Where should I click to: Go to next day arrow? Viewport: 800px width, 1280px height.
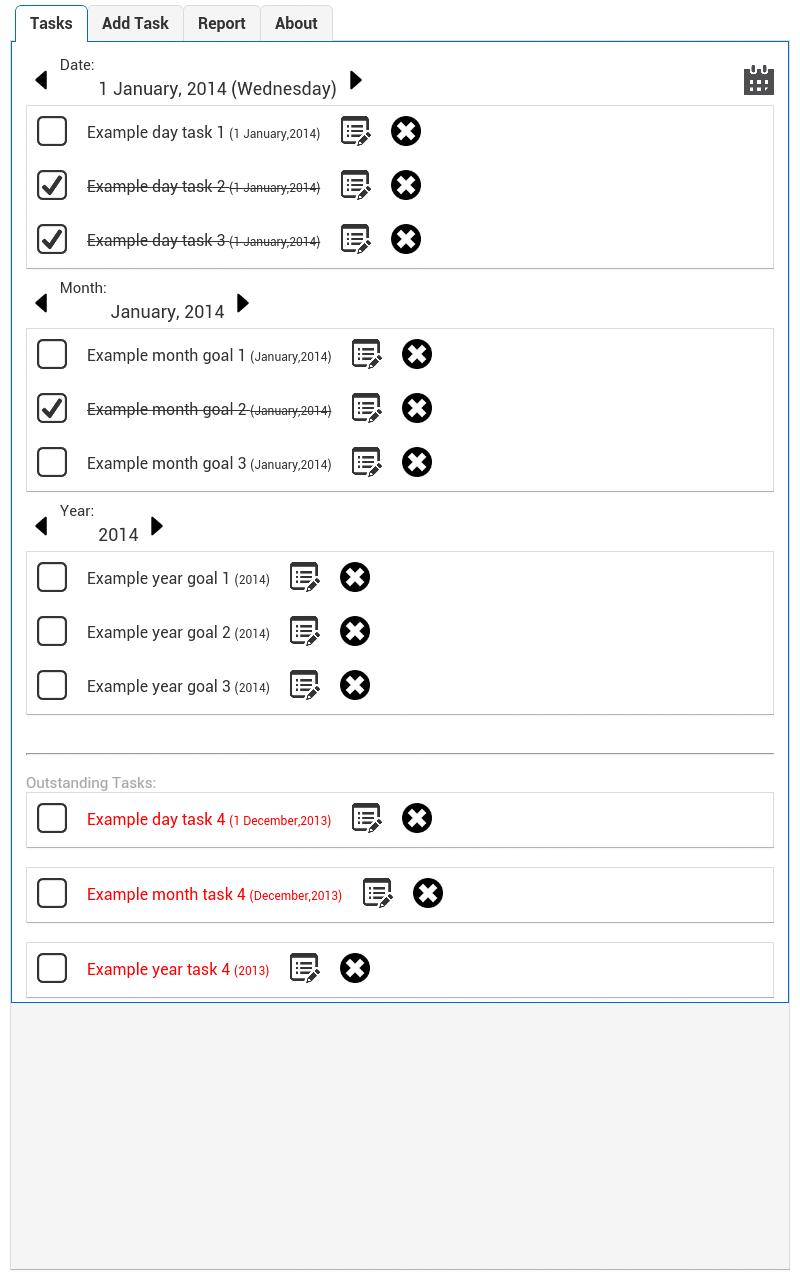click(x=356, y=80)
